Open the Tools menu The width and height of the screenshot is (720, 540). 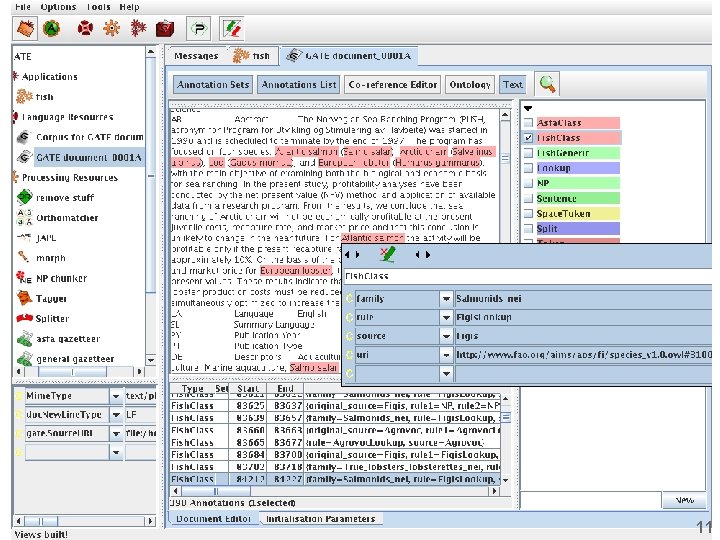98,6
